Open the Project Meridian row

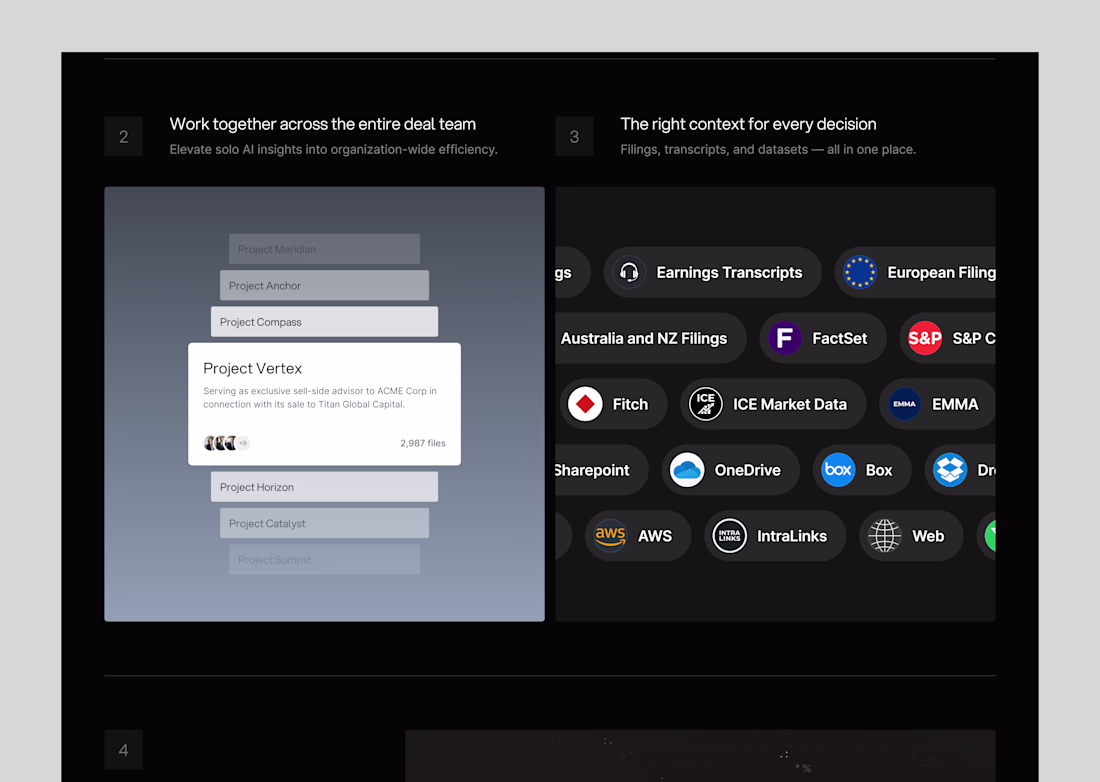324,249
